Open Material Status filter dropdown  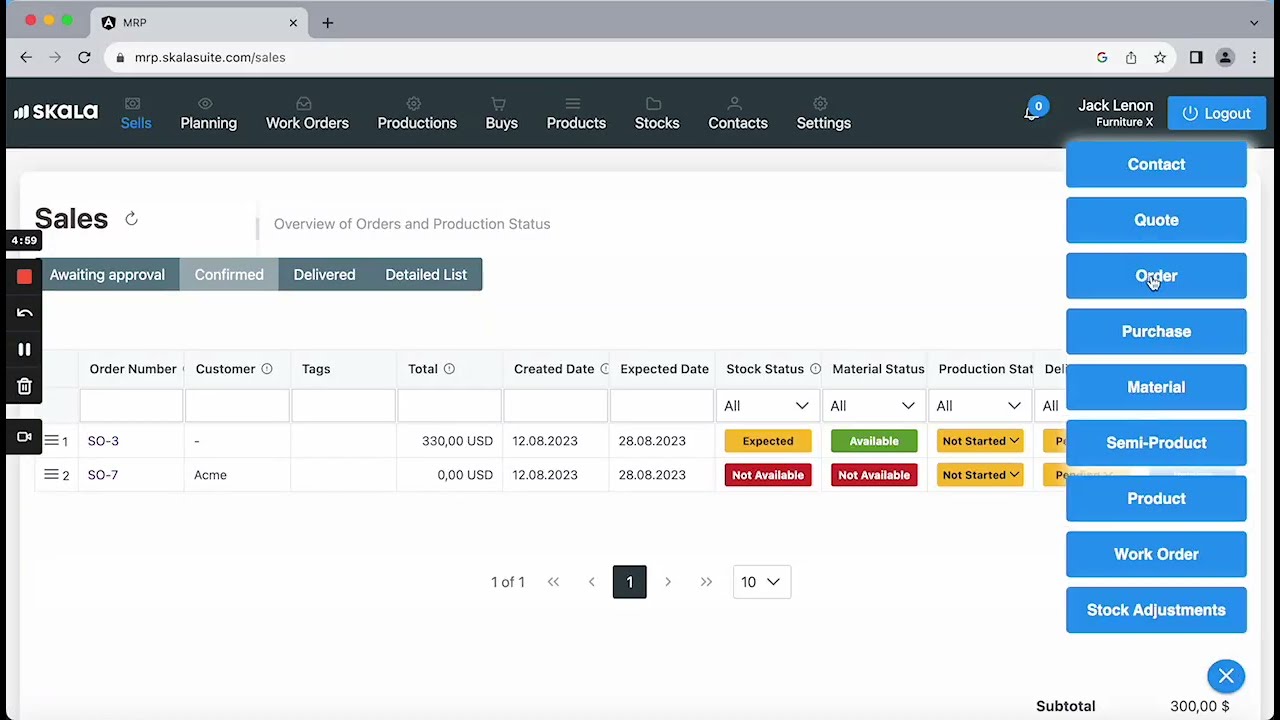click(x=873, y=406)
